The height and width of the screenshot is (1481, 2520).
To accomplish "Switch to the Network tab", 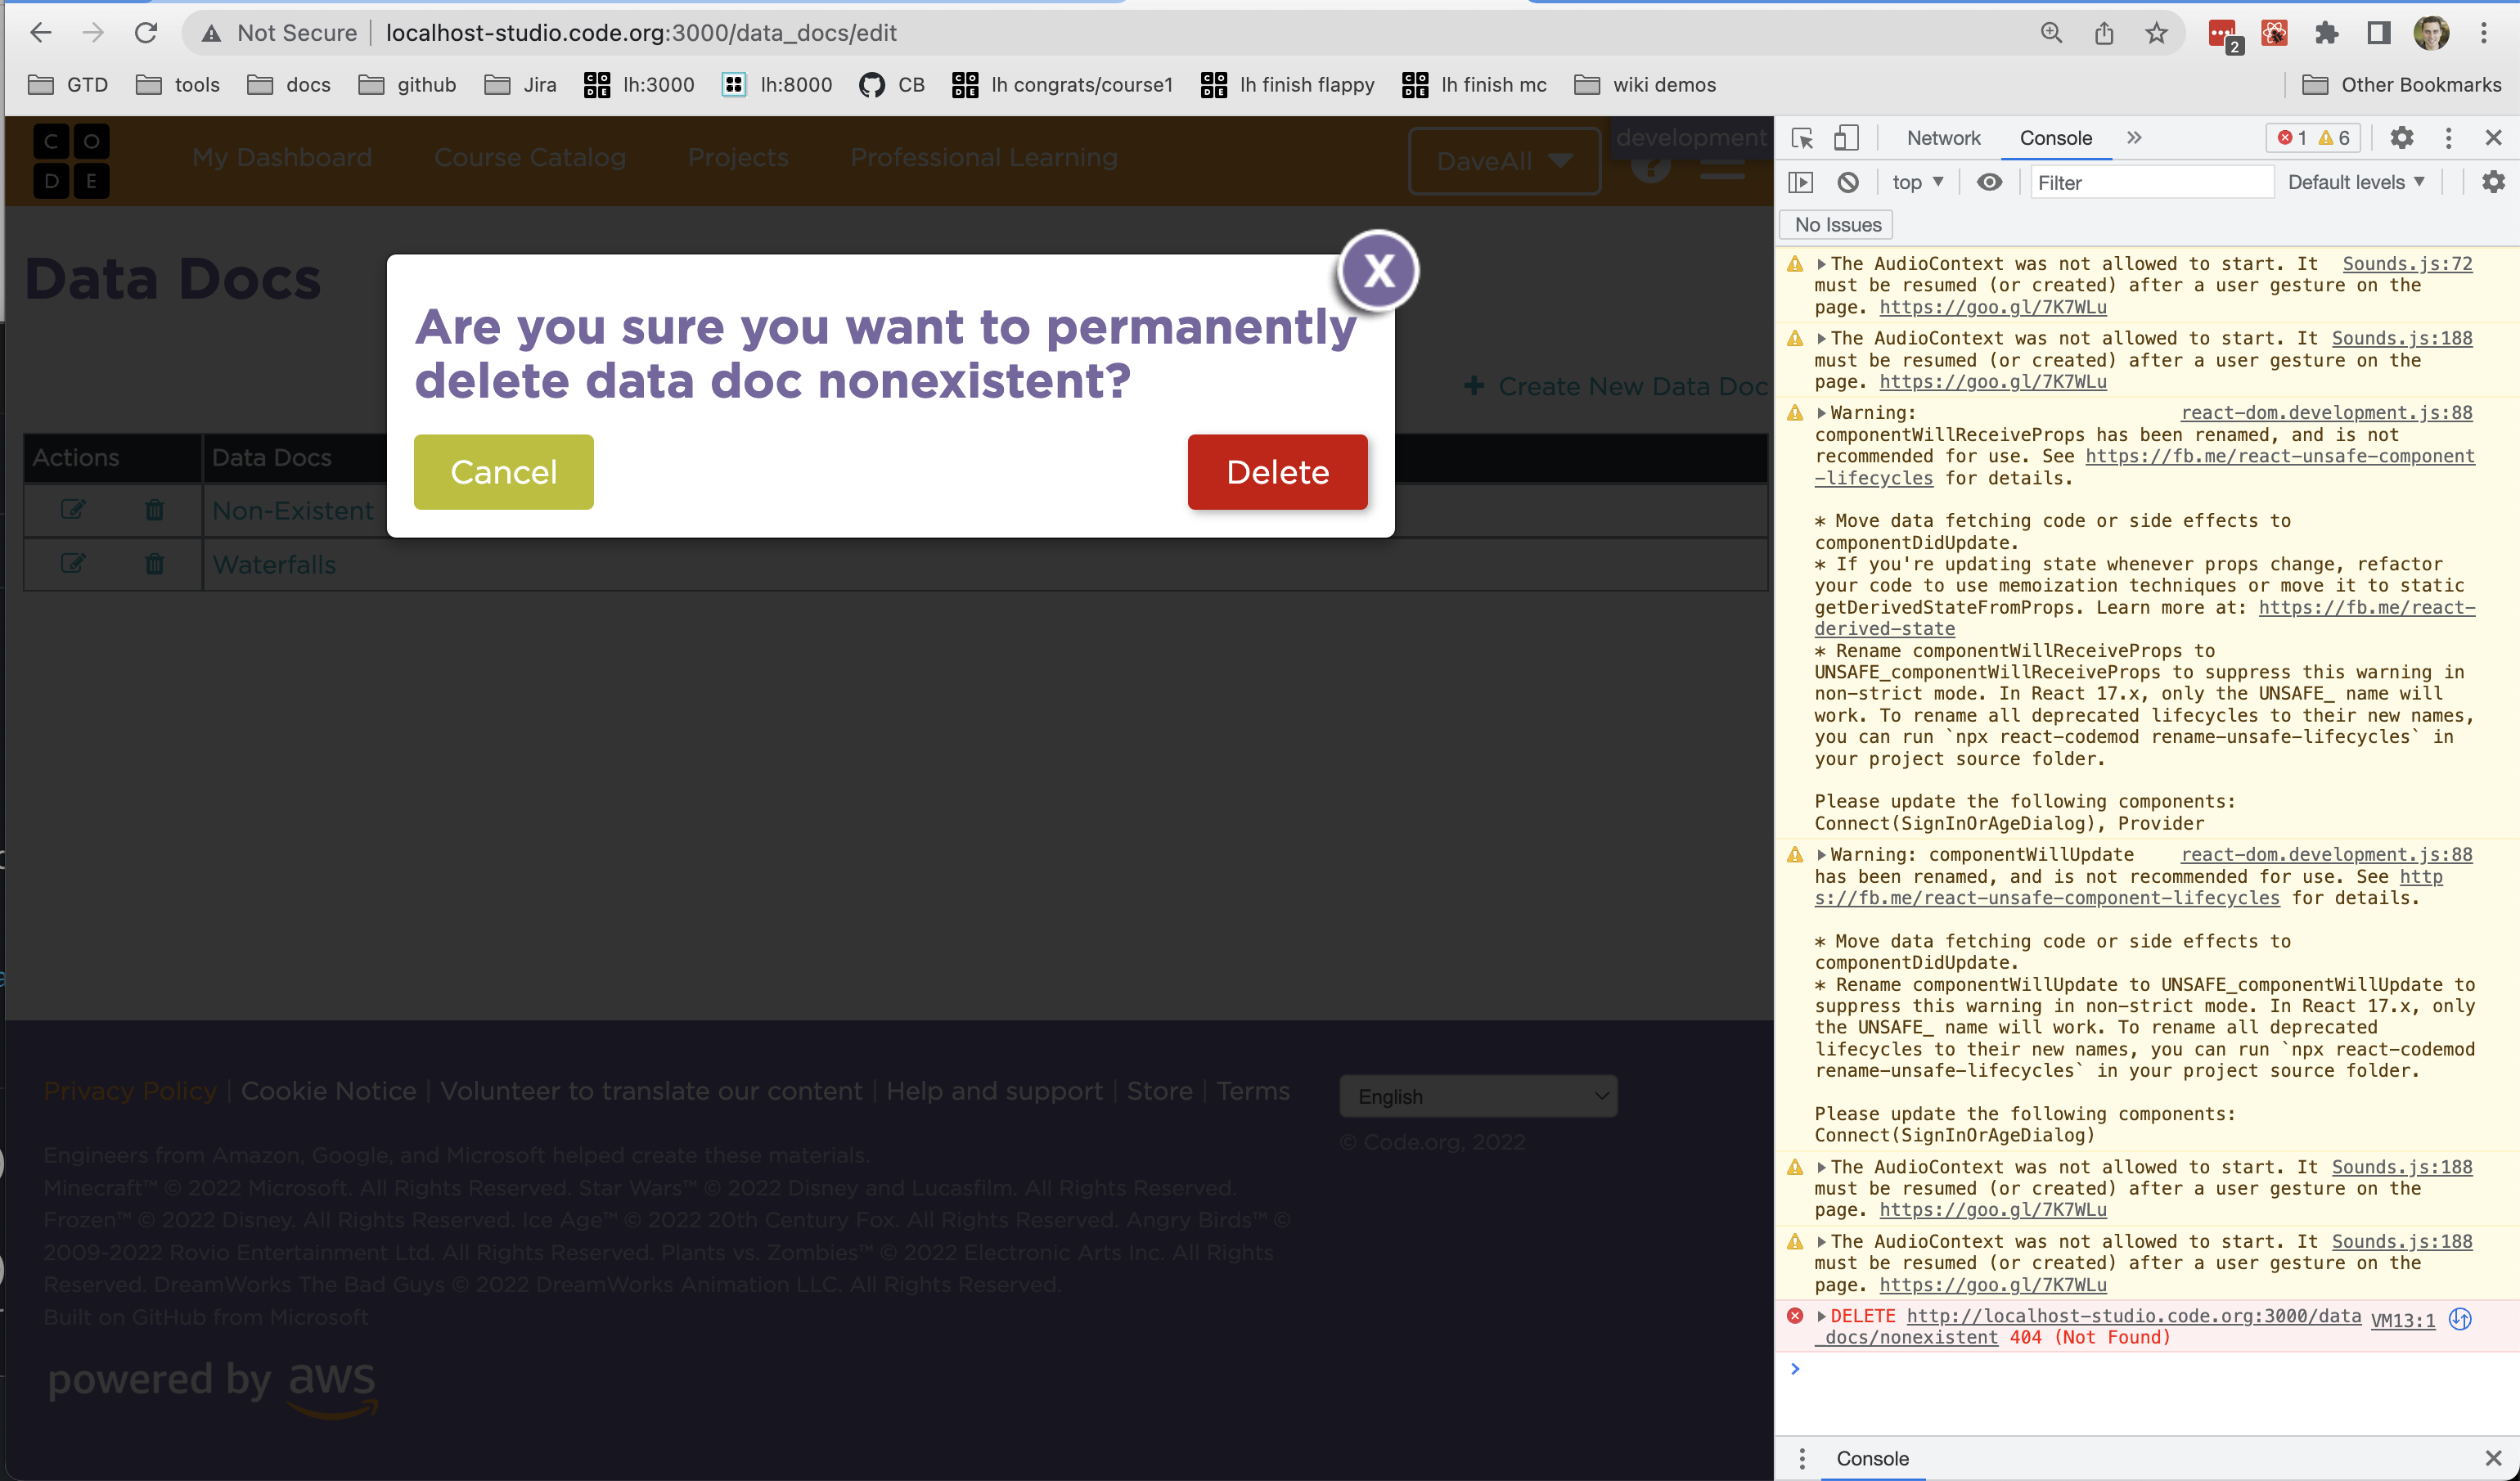I will (x=1943, y=138).
